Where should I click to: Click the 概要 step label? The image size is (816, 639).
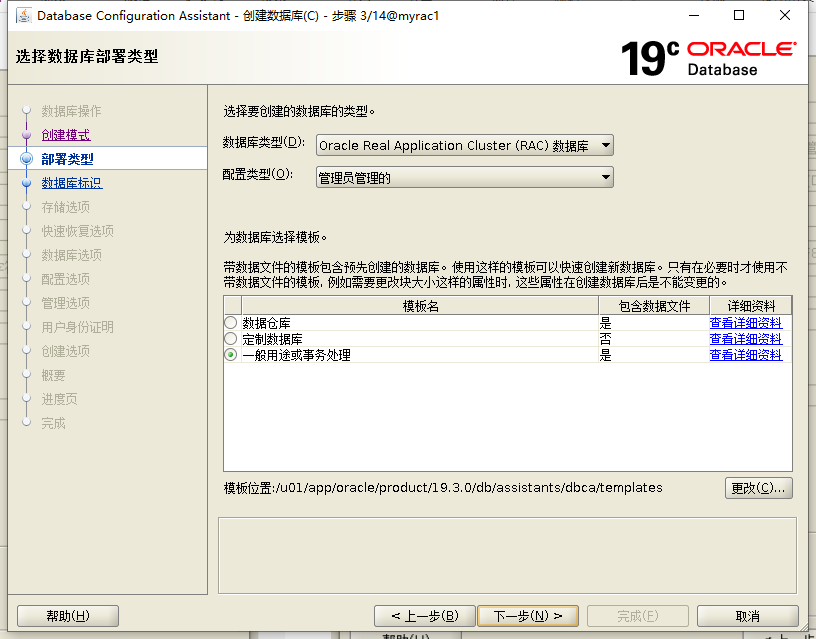(x=54, y=375)
